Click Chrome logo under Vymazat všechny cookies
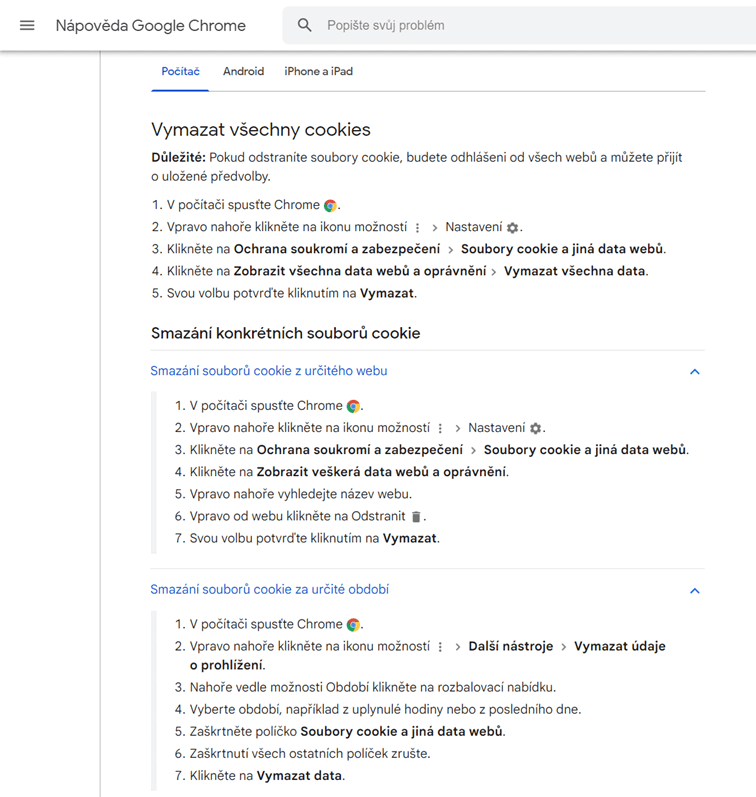The height and width of the screenshot is (797, 756). point(330,205)
